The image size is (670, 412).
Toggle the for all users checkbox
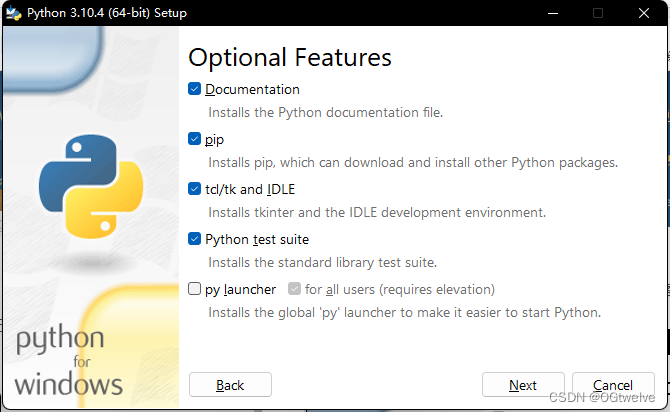click(x=294, y=289)
